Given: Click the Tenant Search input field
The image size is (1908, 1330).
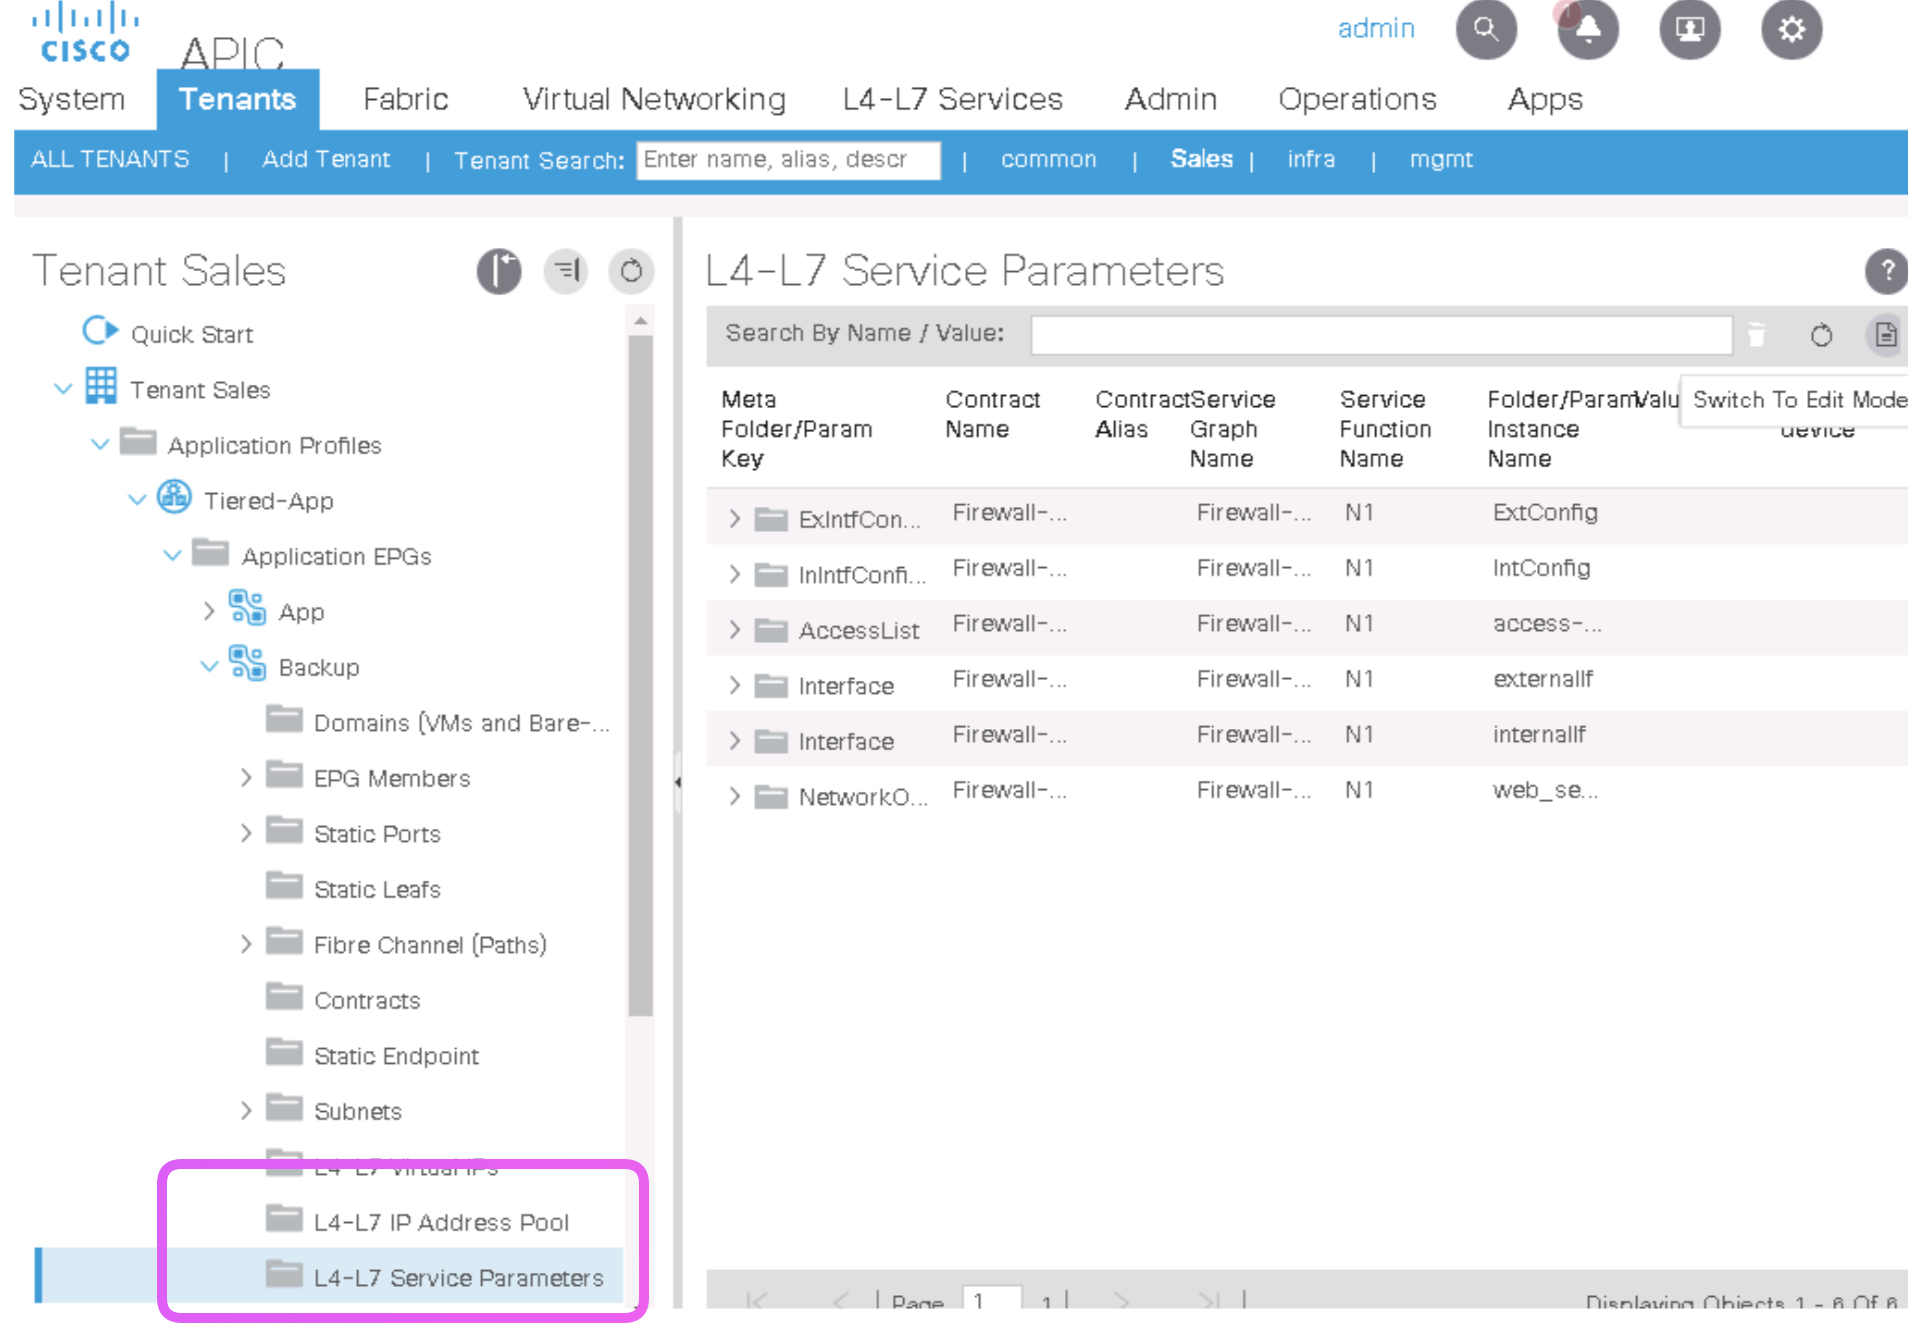Looking at the screenshot, I should point(787,160).
